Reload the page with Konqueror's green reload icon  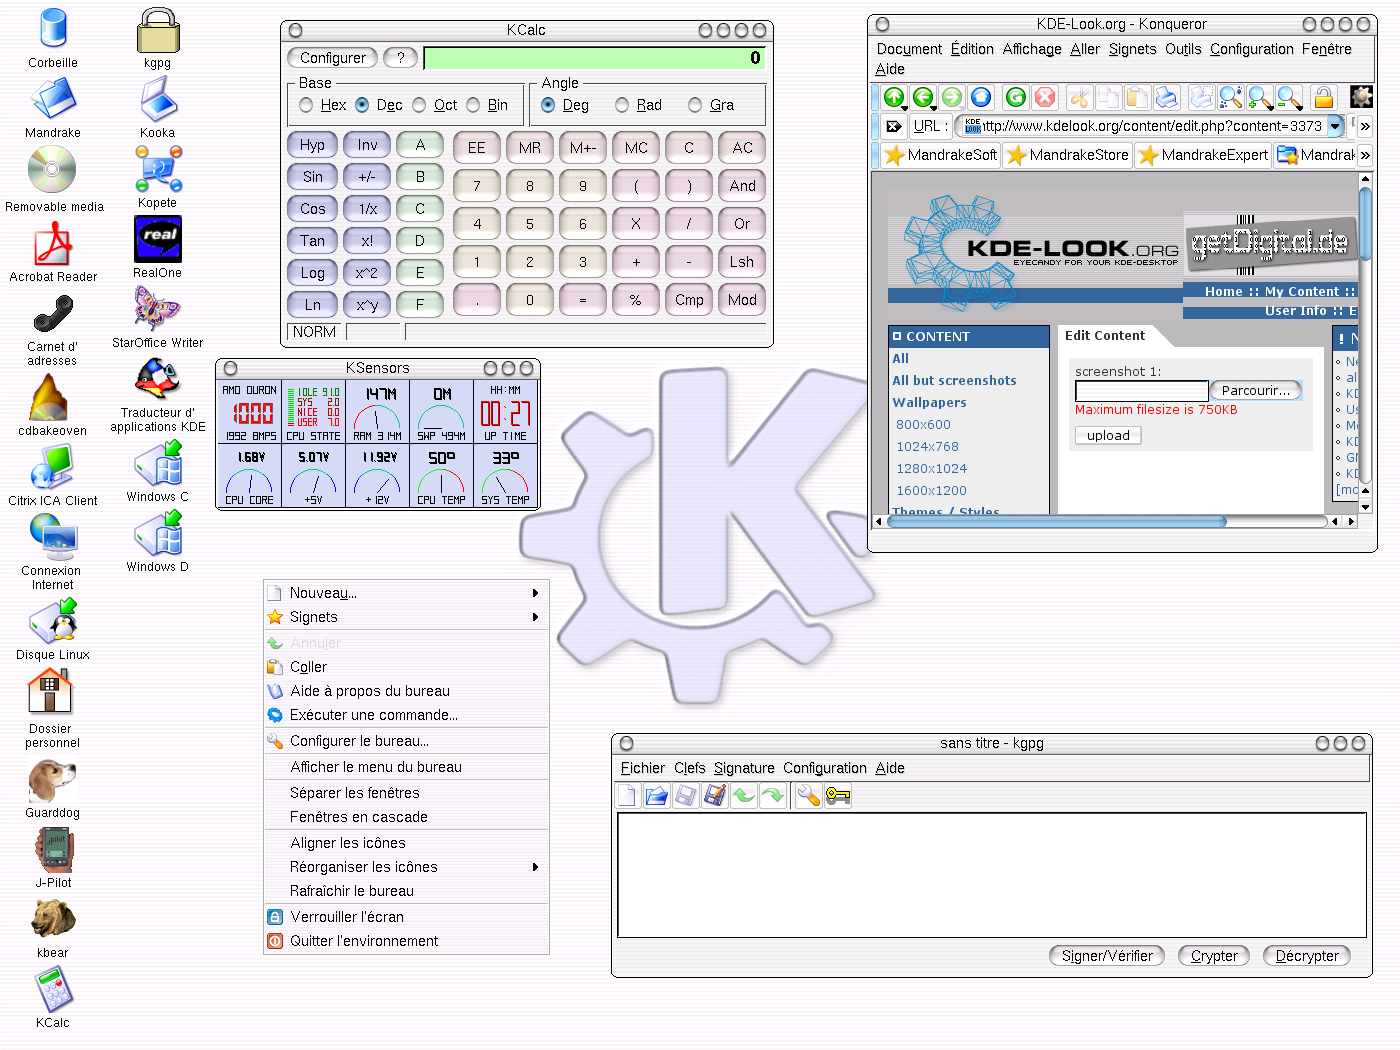pos(1016,97)
